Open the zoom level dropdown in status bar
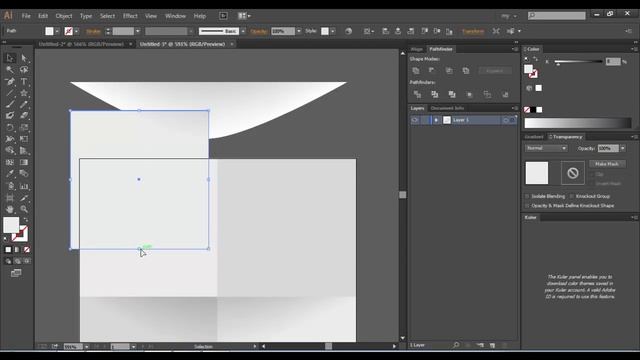Viewport: 640px width, 360px height. 87,347
